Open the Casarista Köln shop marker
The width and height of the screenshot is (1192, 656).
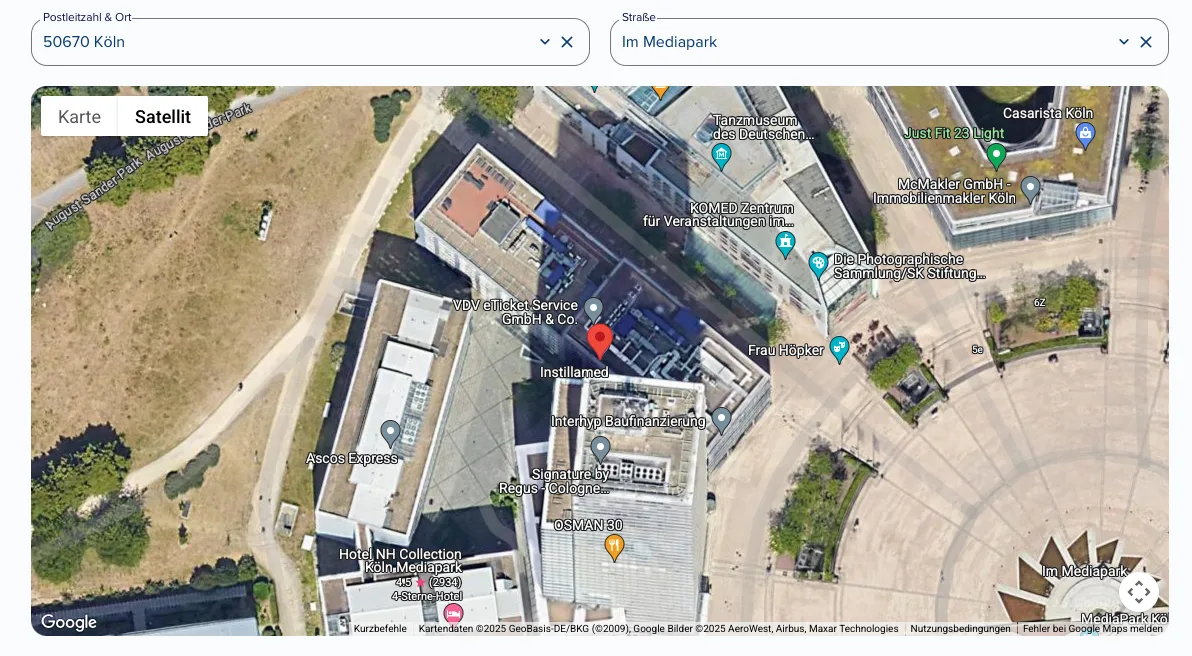pos(1086,135)
